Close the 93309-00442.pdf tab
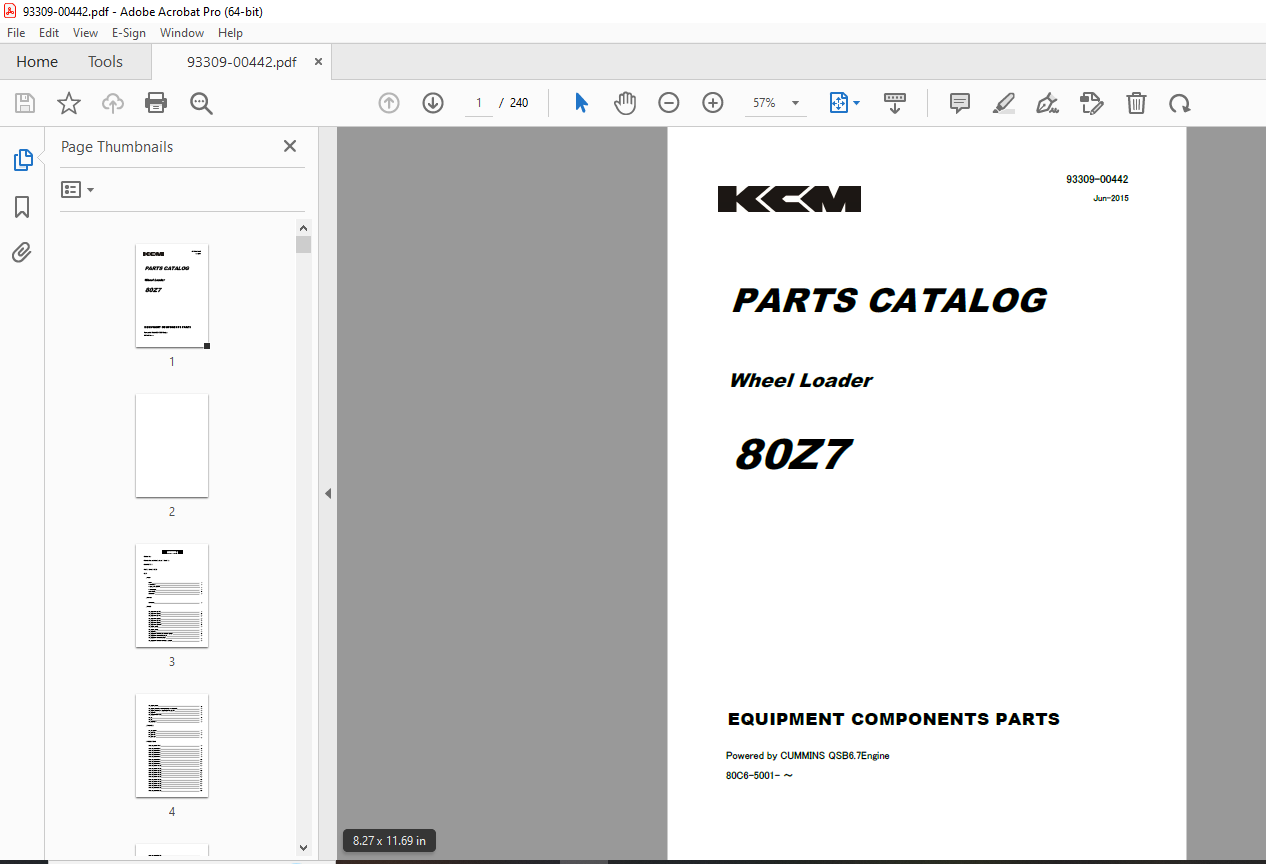The width and height of the screenshot is (1266, 864). point(319,62)
